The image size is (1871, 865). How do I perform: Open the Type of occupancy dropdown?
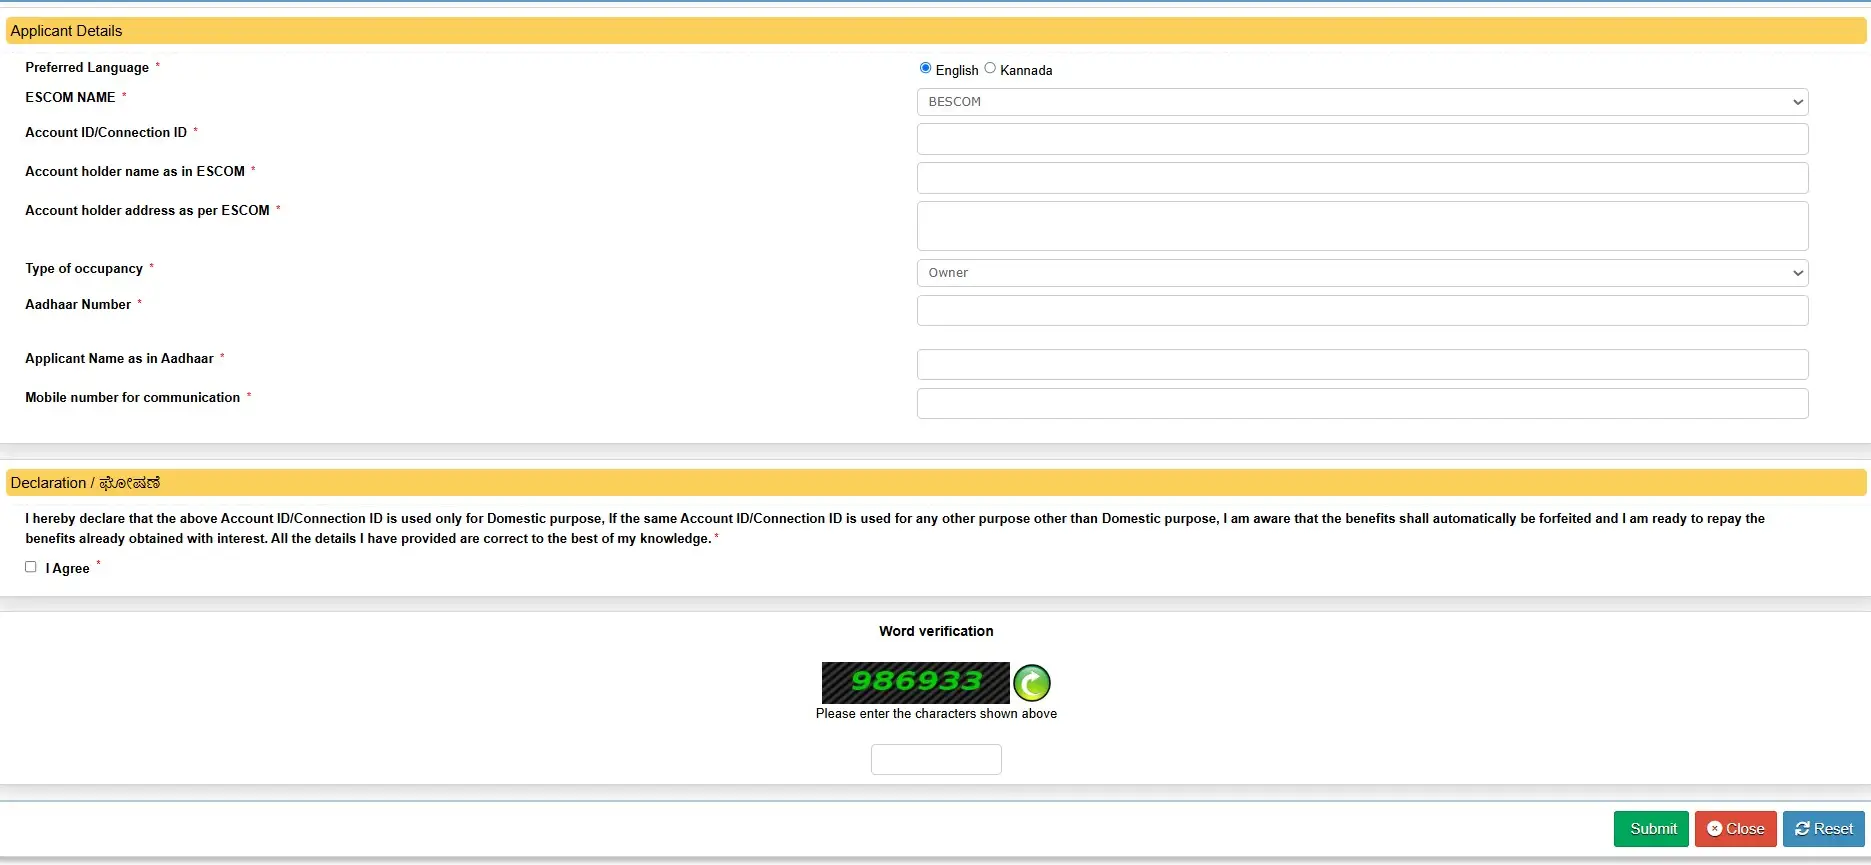click(x=1362, y=273)
